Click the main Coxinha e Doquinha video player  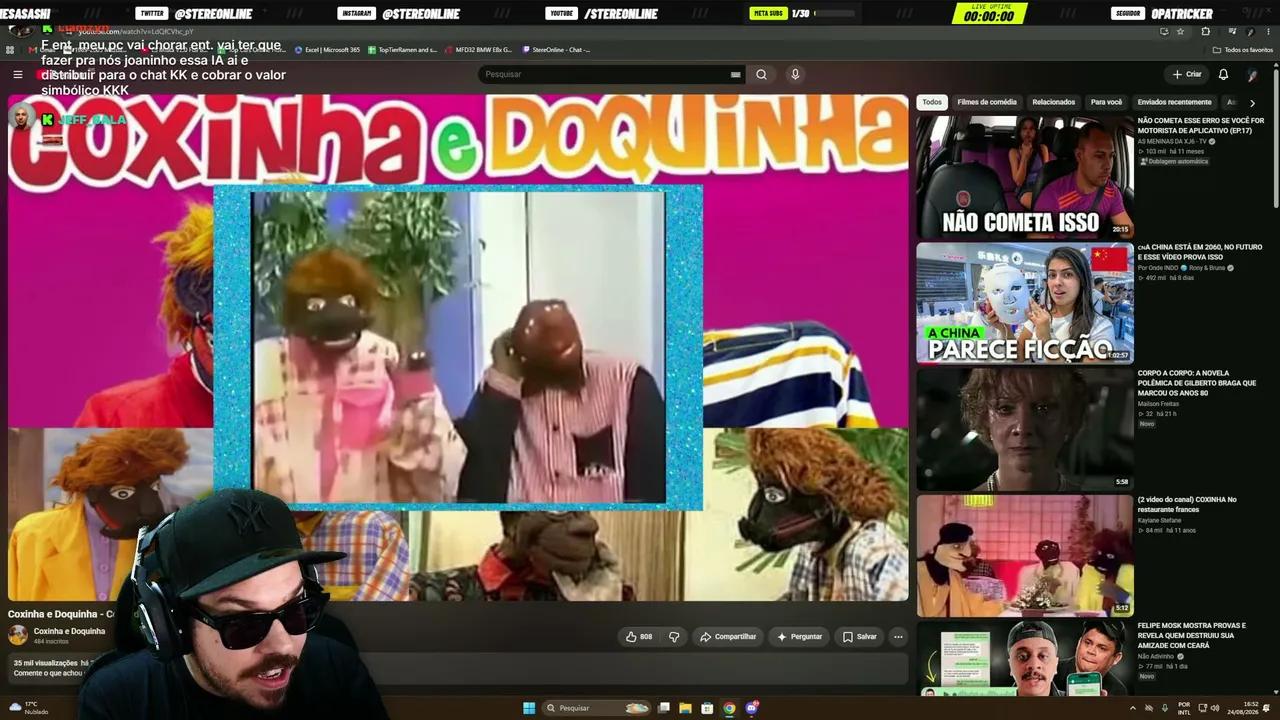pos(458,347)
